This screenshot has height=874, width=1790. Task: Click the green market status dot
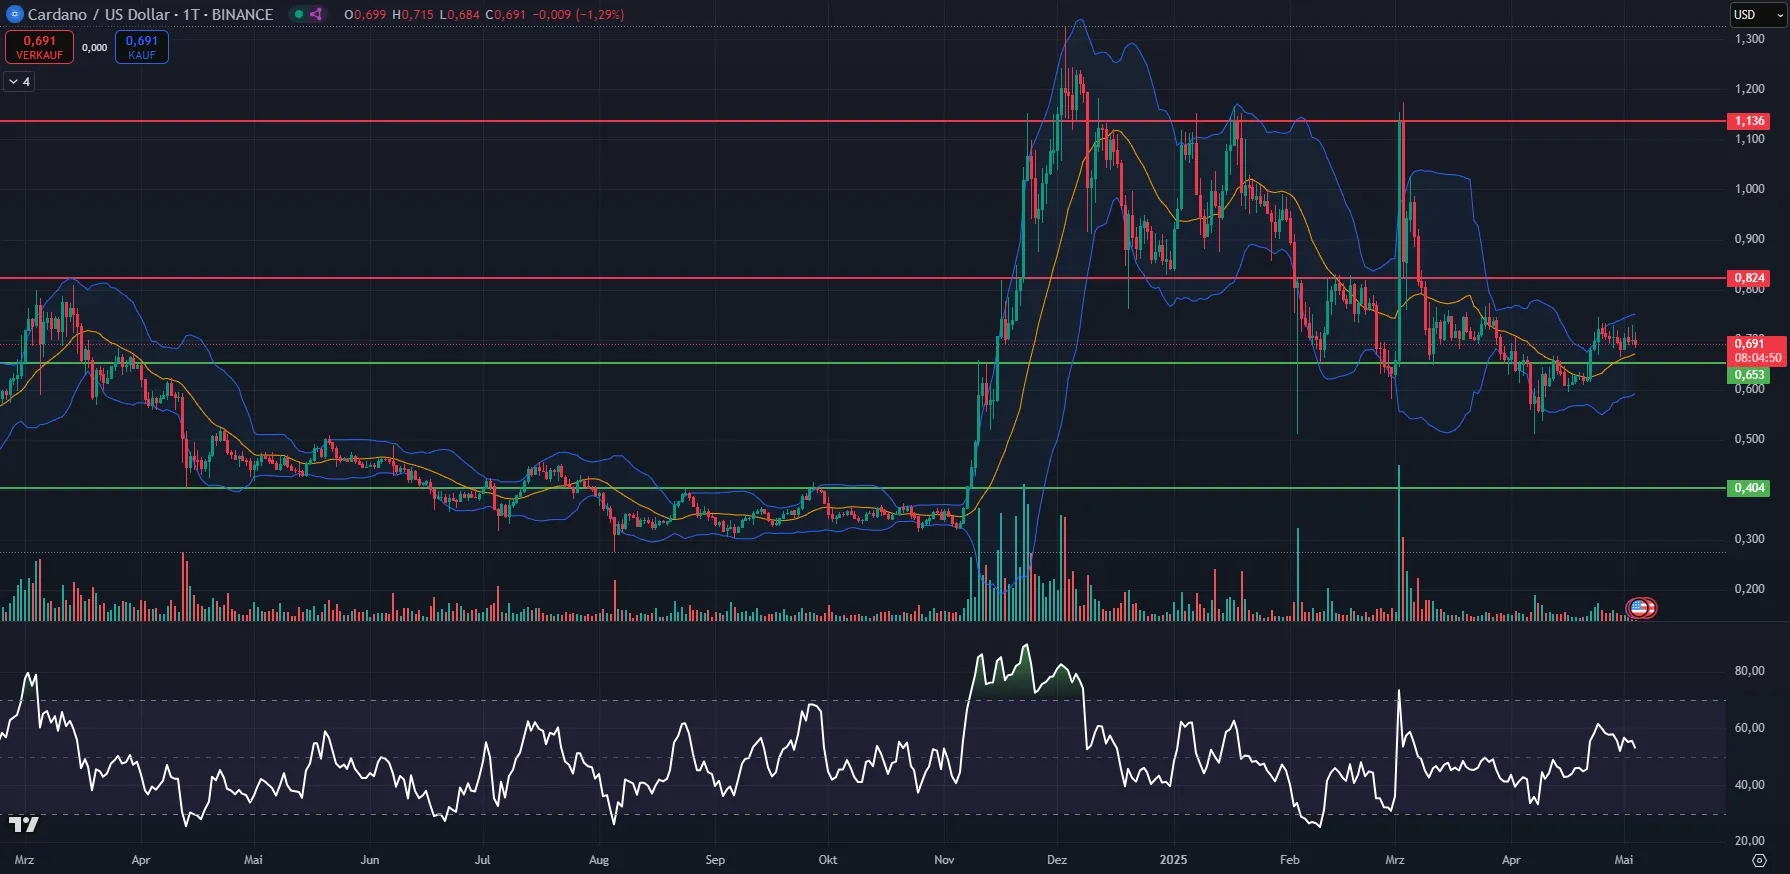298,14
